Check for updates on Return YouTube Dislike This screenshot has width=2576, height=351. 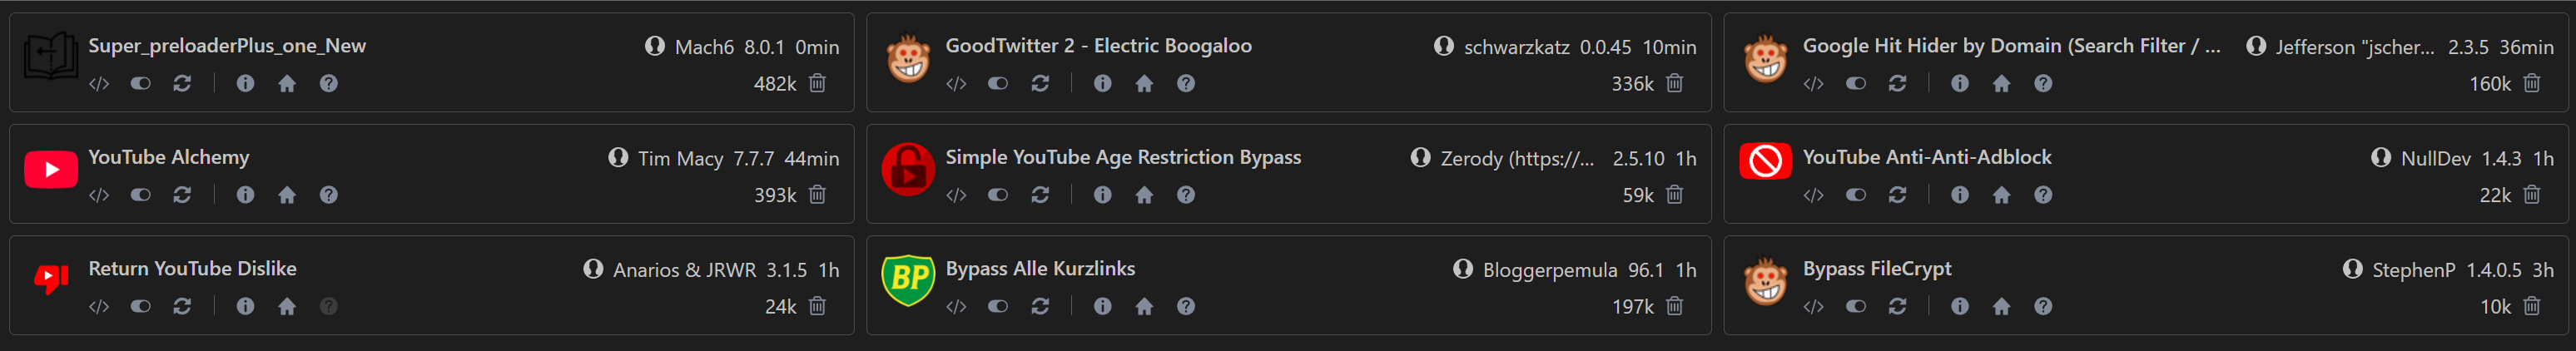click(x=182, y=307)
